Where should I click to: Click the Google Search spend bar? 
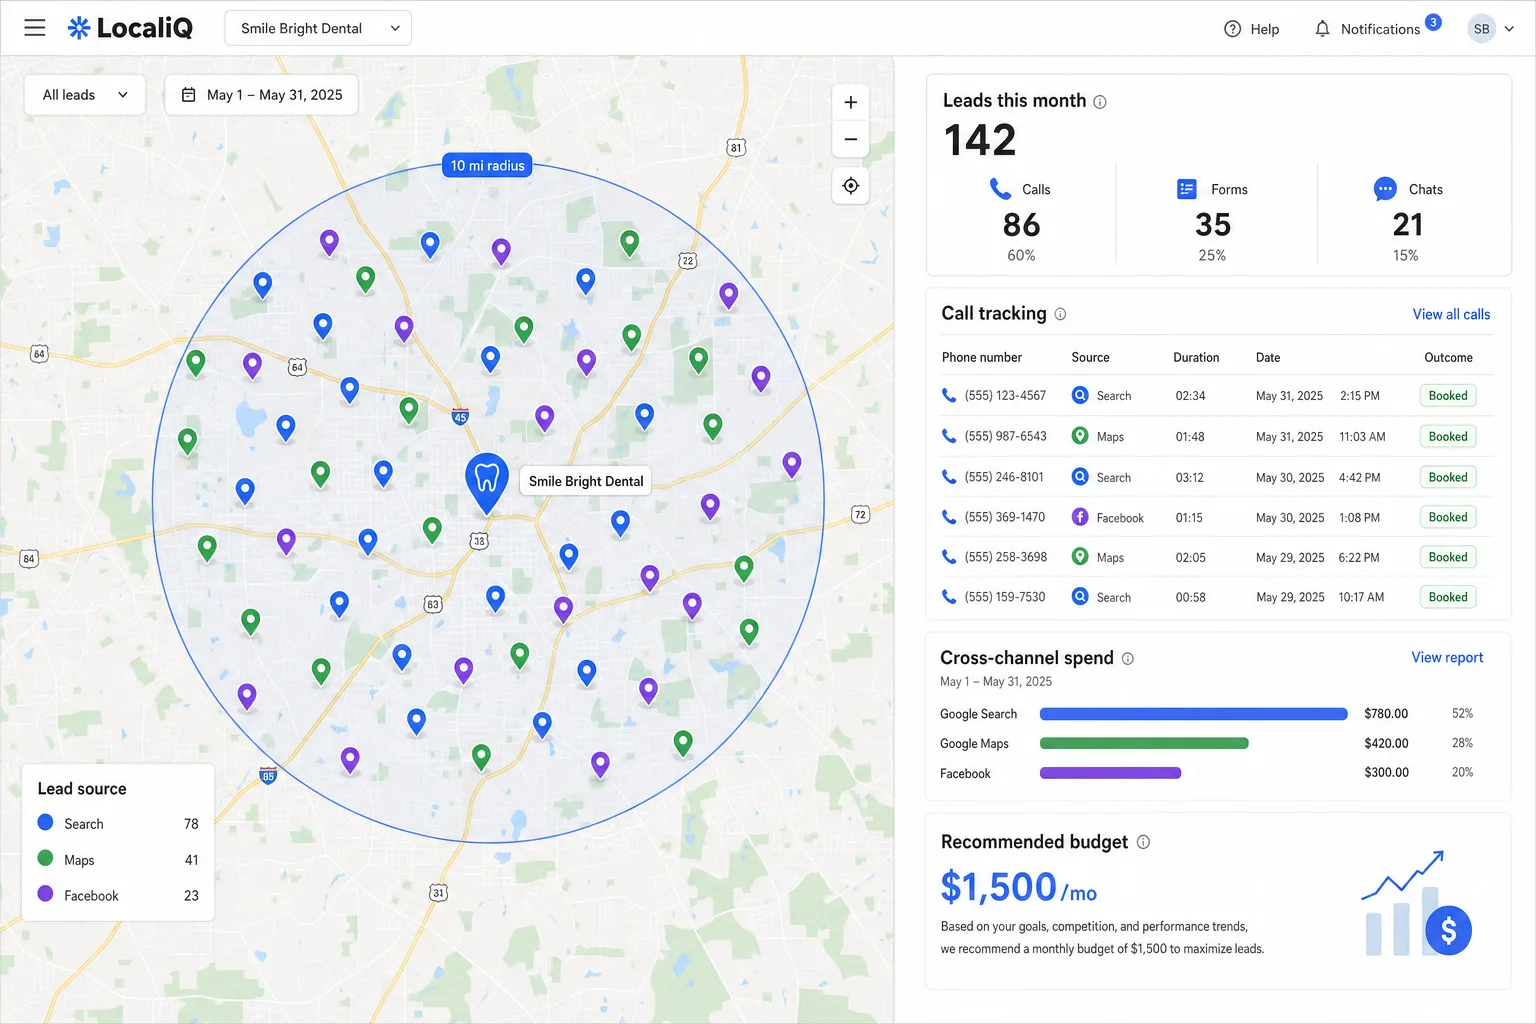click(x=1194, y=714)
